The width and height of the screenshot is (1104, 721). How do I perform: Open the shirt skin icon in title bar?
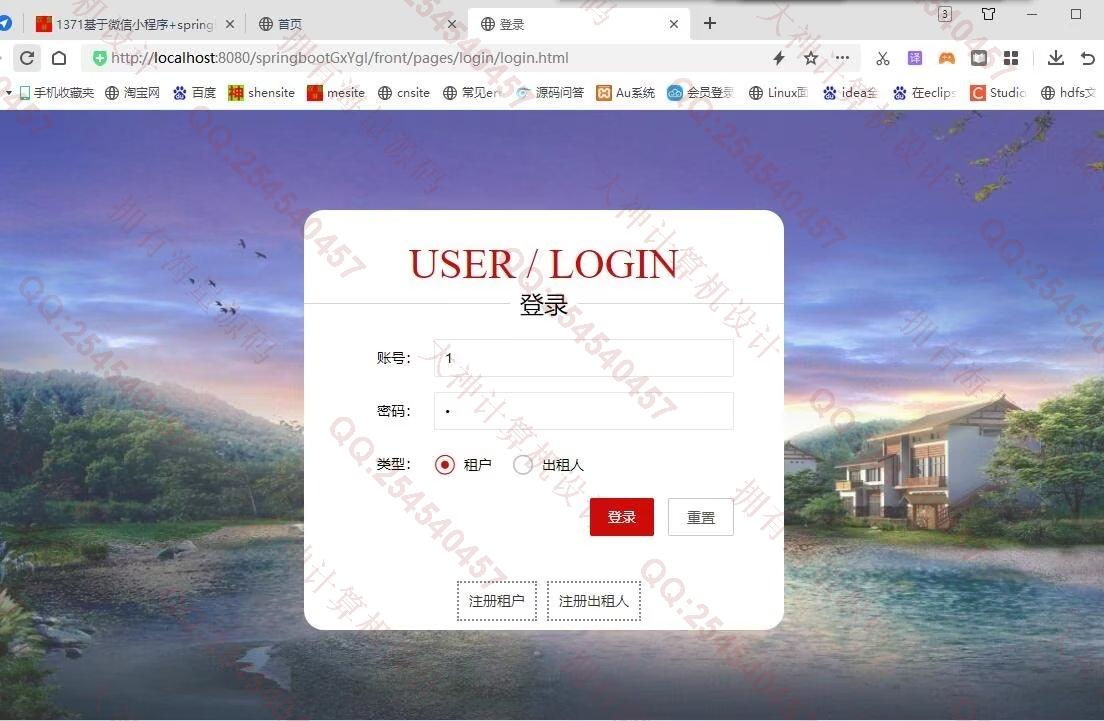989,13
